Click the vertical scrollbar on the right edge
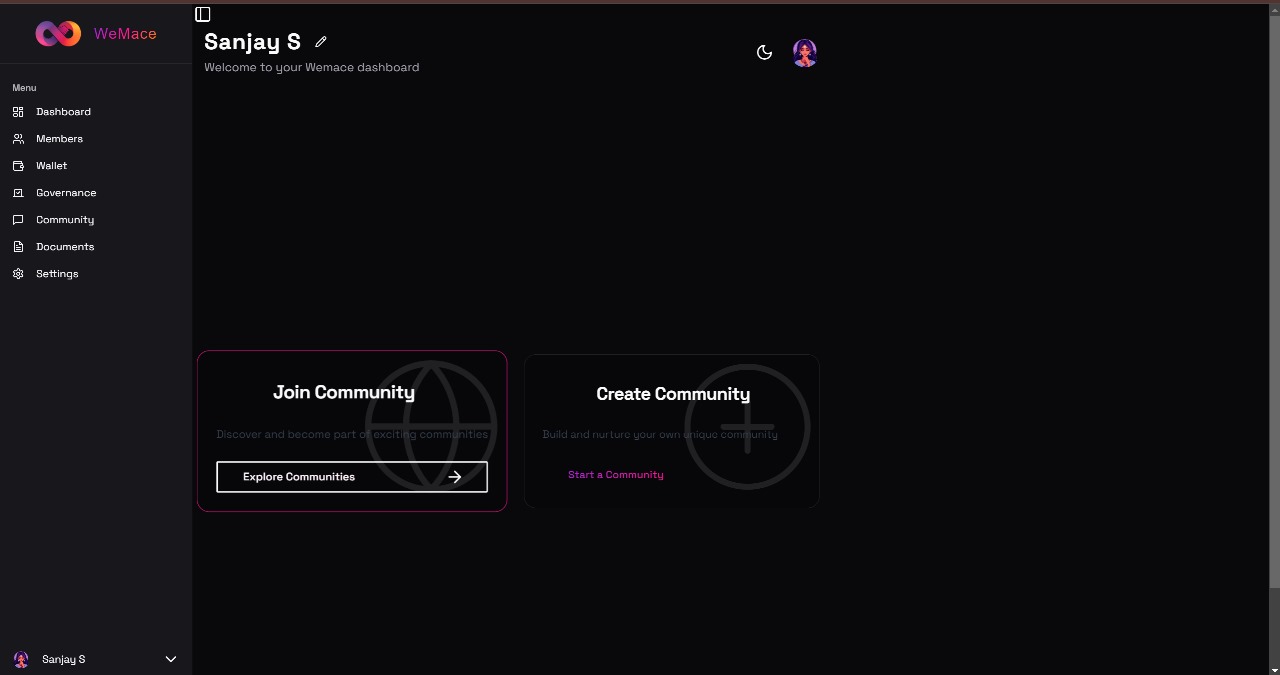The height and width of the screenshot is (675, 1280). pyautogui.click(x=1275, y=340)
